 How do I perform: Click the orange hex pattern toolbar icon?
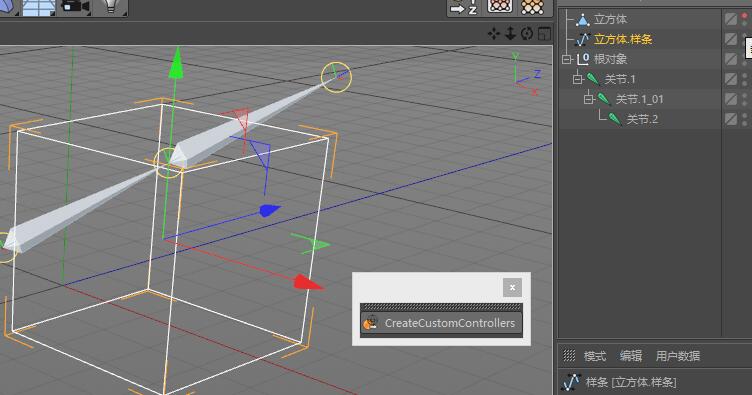tap(532, 7)
